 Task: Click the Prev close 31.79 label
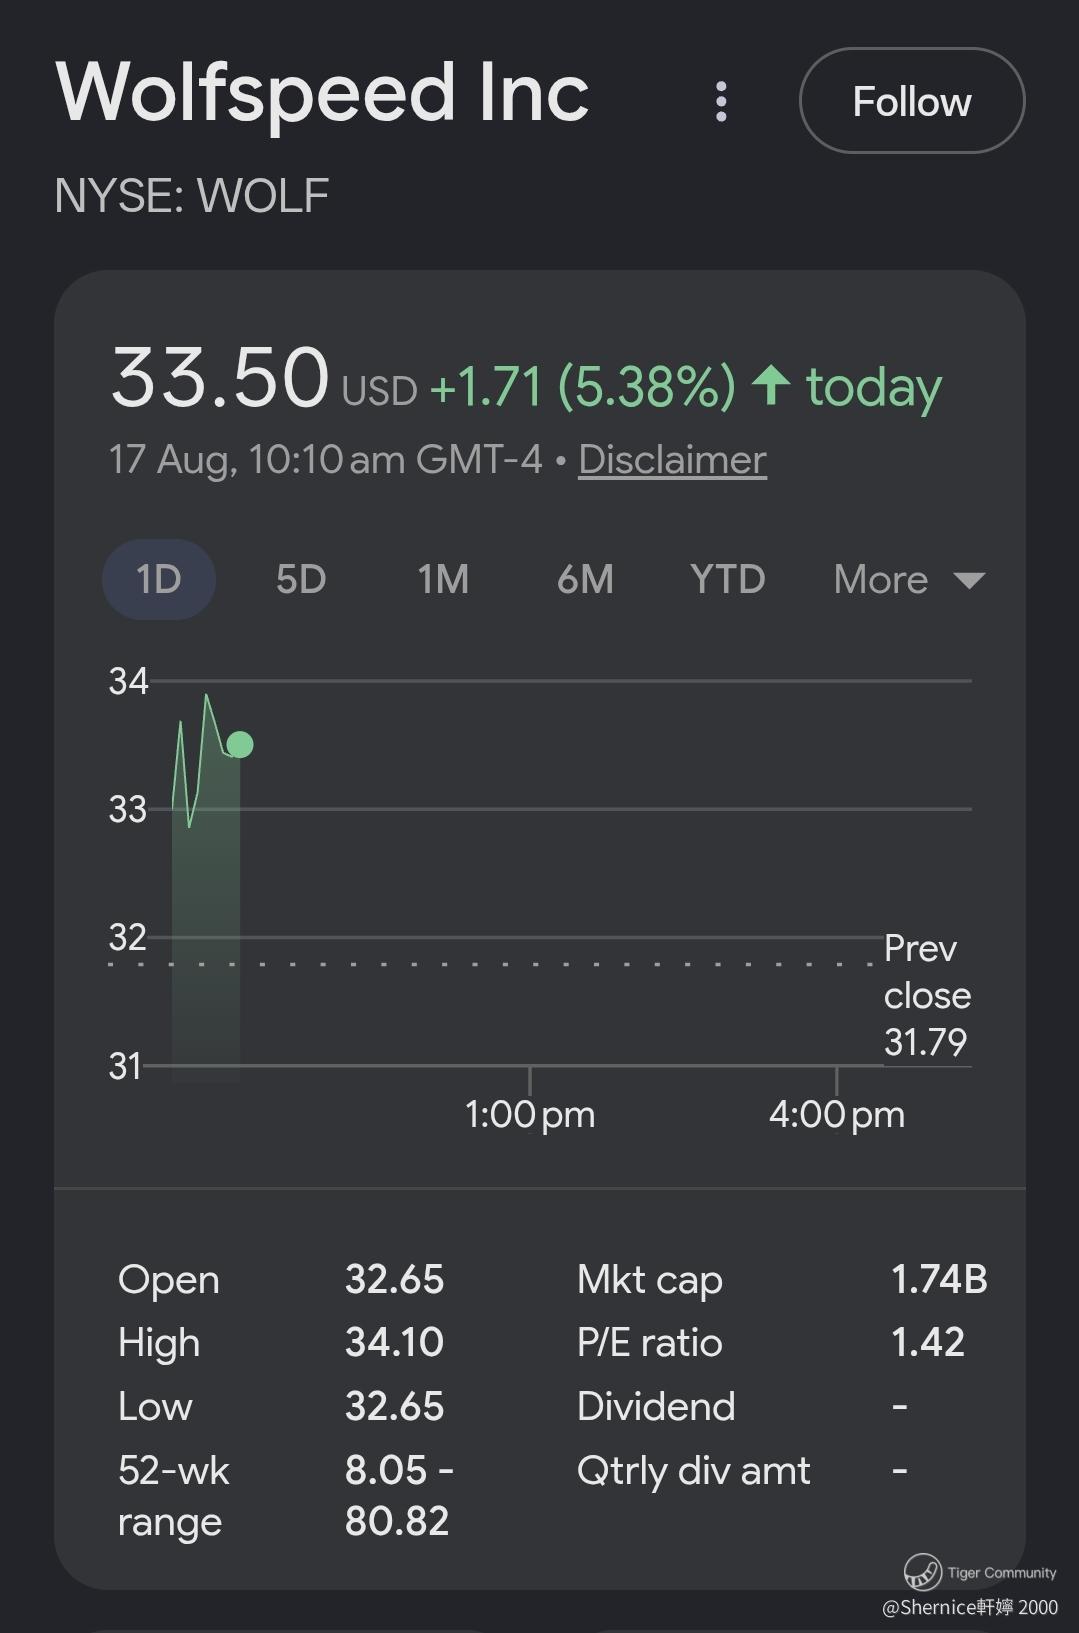pos(927,995)
